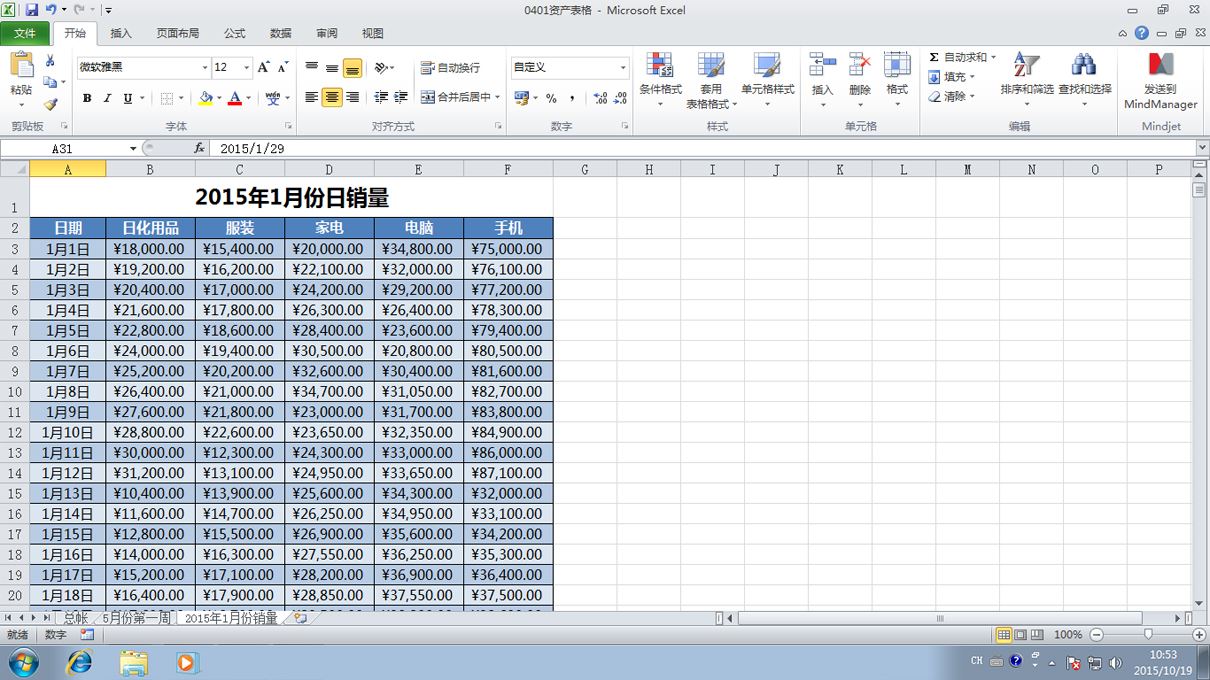Image resolution: width=1210 pixels, height=680 pixels.
Task: Toggle Wrap Text (自动换行)
Action: pyautogui.click(x=450, y=68)
